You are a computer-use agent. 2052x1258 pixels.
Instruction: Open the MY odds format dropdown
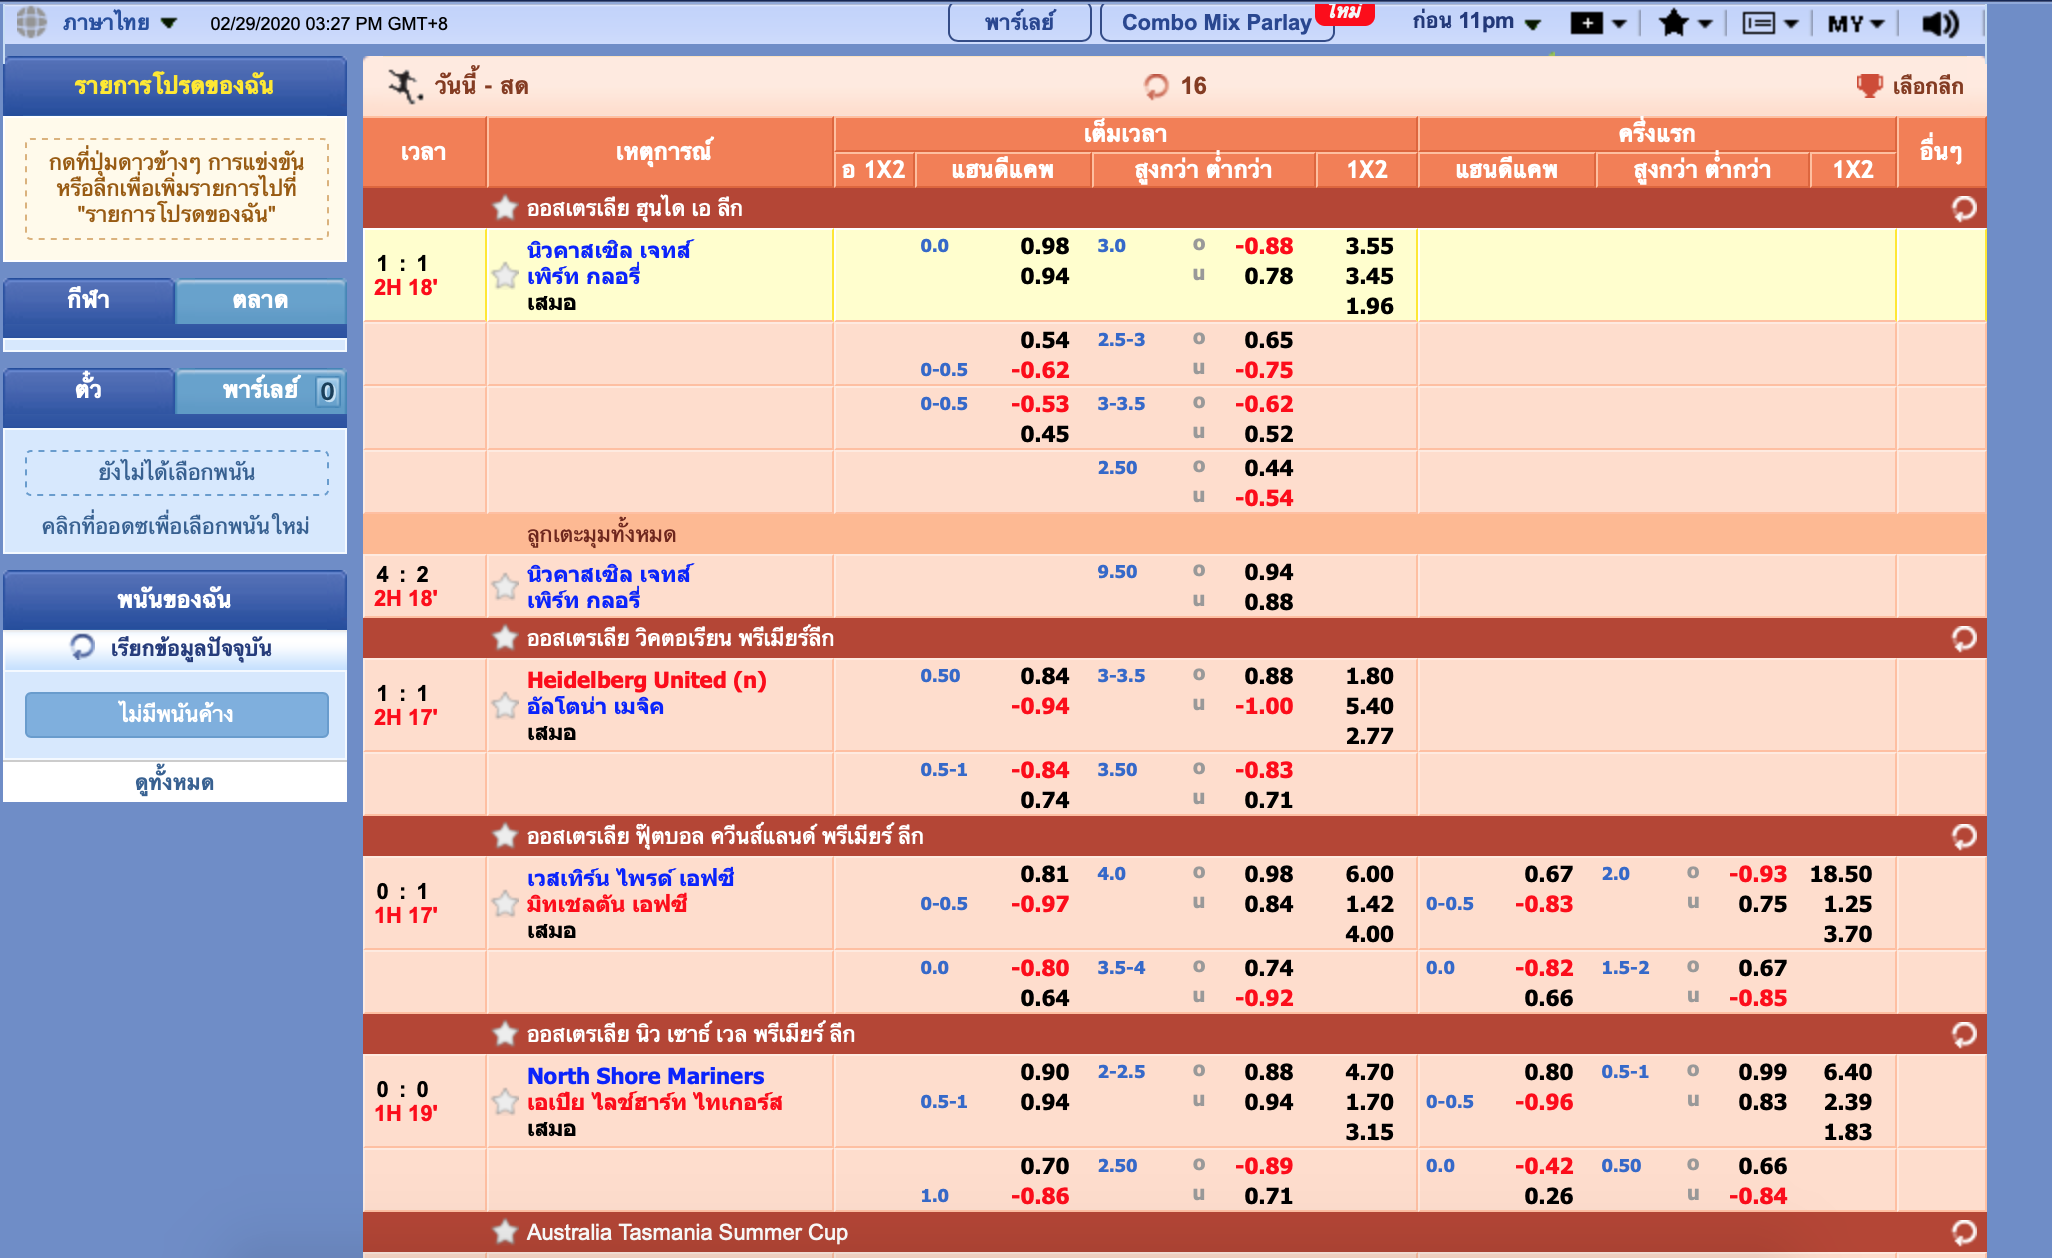point(1856,20)
